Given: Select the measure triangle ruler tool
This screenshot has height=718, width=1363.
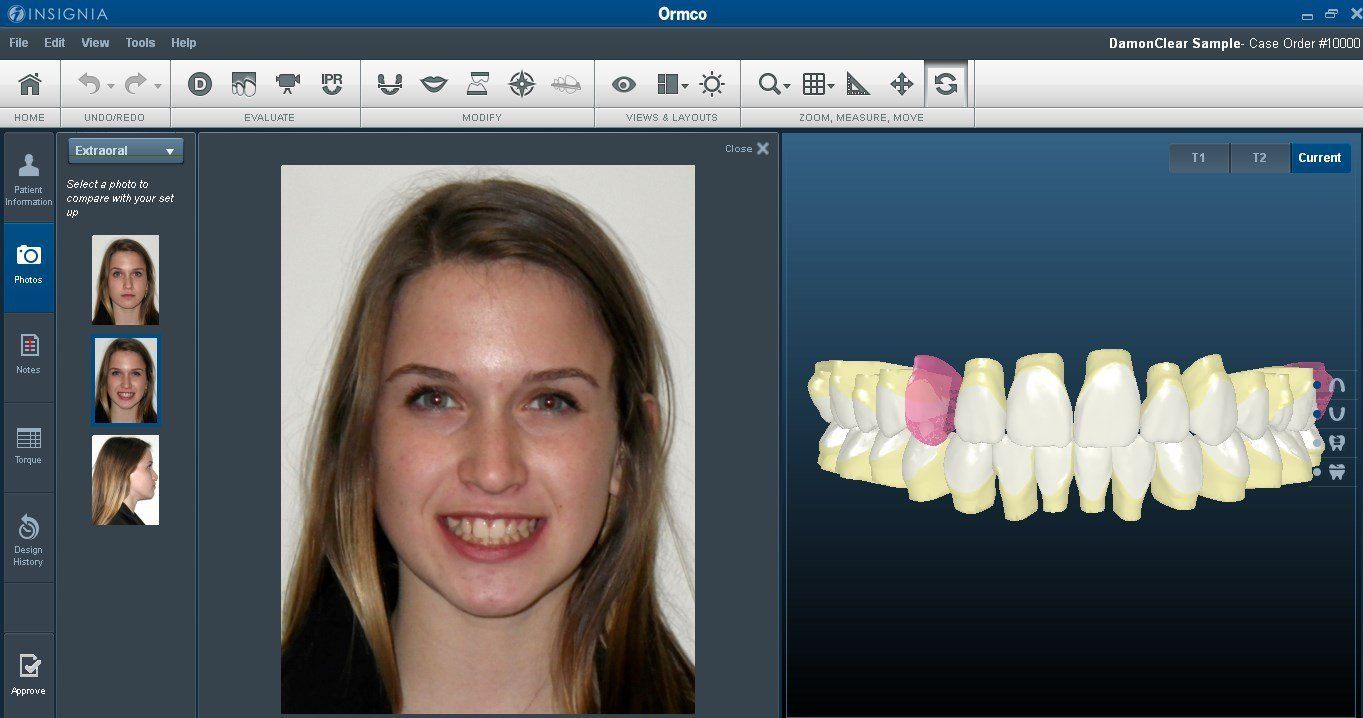Looking at the screenshot, I should (x=858, y=84).
